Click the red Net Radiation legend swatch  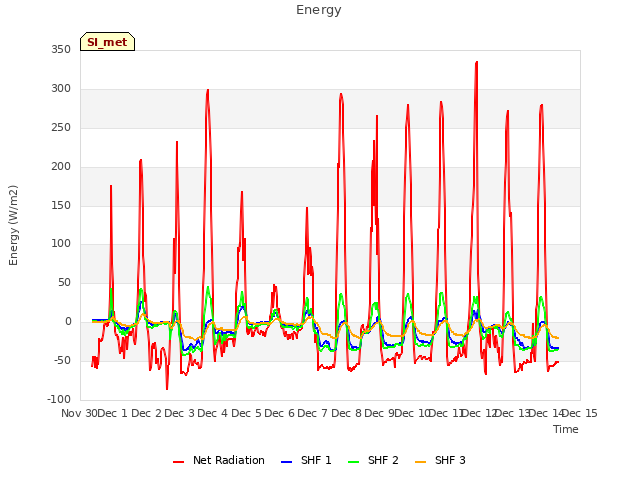pyautogui.click(x=178, y=462)
